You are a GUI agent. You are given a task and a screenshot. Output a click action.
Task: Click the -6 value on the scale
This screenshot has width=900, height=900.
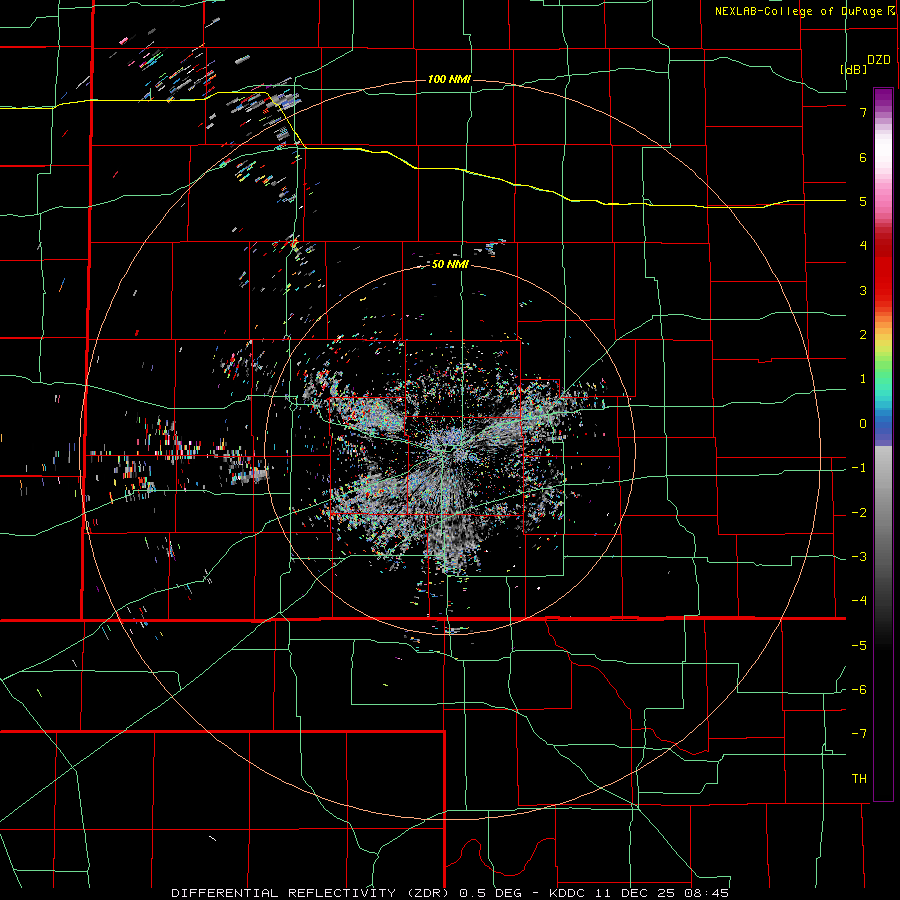tap(859, 690)
